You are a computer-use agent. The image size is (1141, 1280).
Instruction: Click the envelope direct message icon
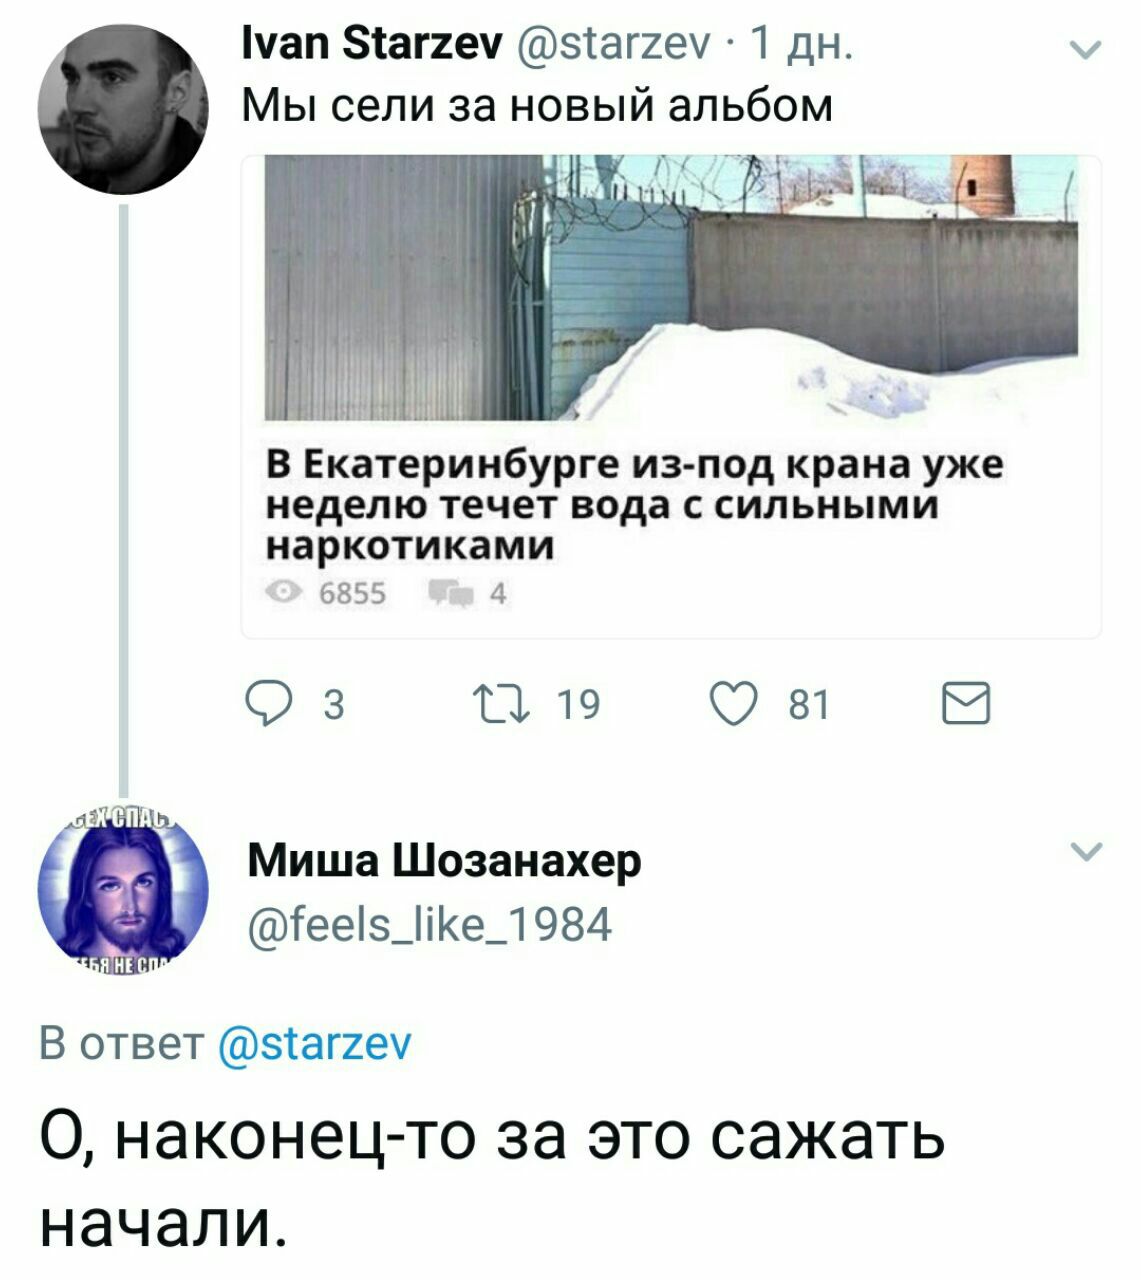pos(966,704)
